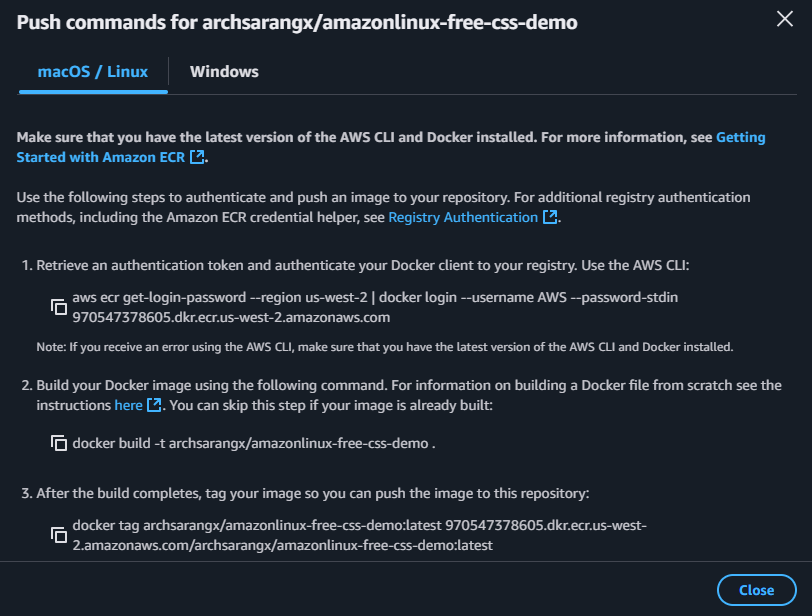Copy the docker build command

[59, 441]
